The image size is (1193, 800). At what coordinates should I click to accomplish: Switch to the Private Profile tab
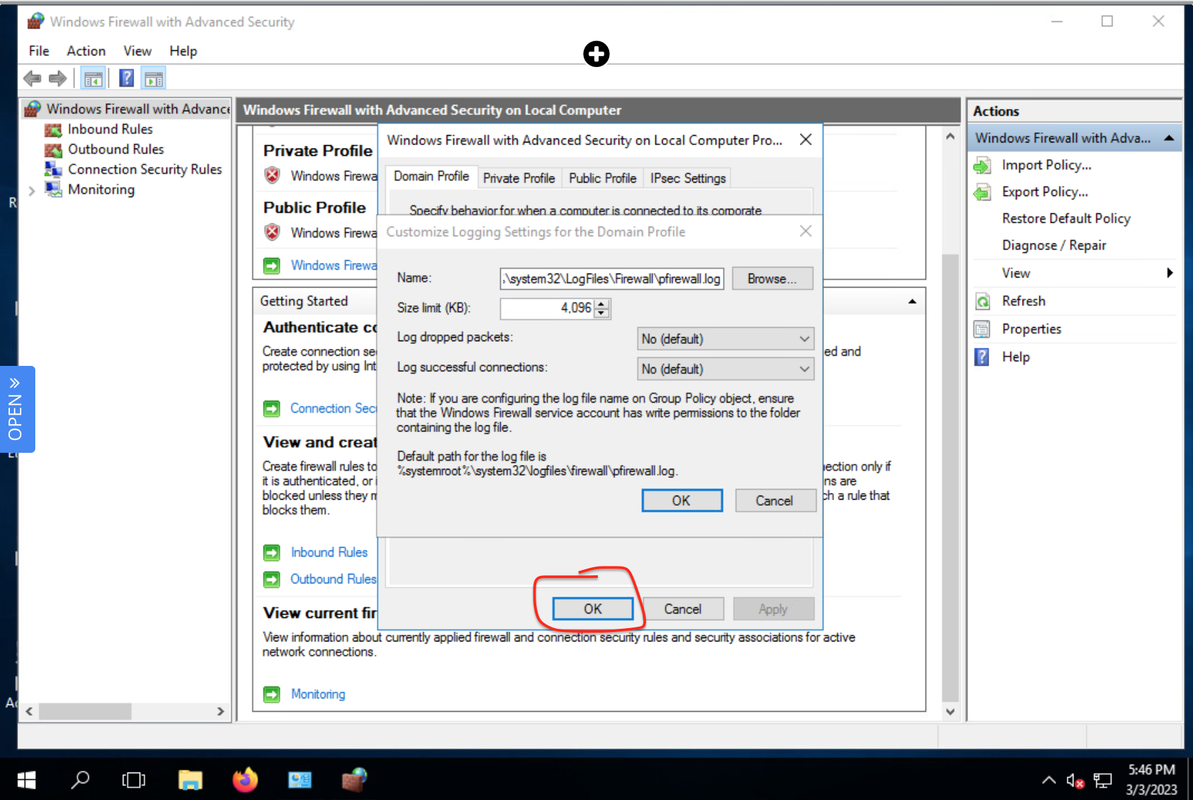click(x=519, y=178)
